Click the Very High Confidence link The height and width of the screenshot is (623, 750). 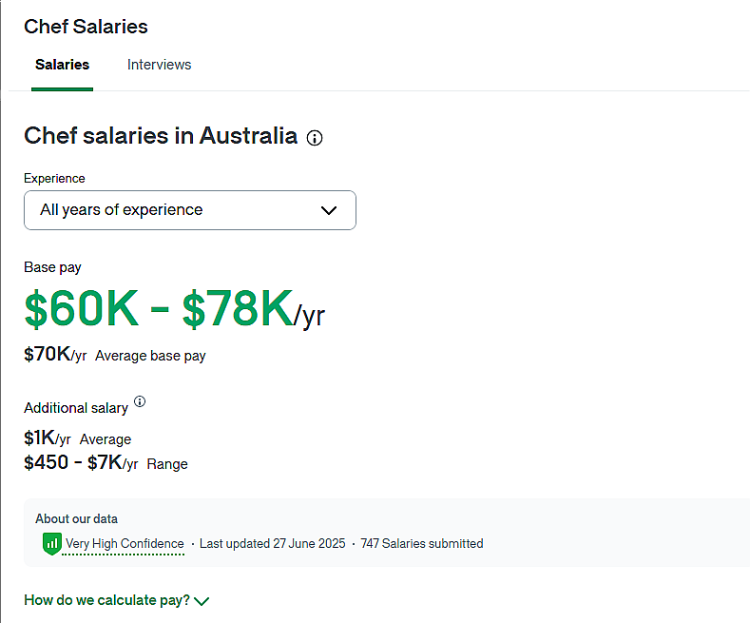[124, 544]
